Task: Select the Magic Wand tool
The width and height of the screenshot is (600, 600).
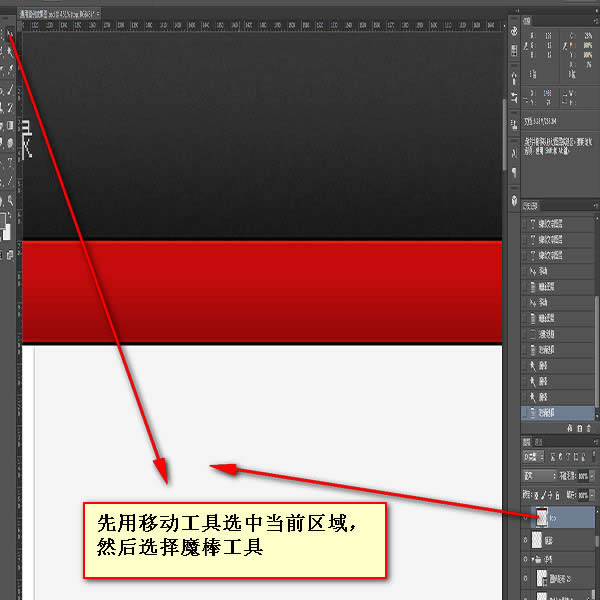Action: [10, 52]
